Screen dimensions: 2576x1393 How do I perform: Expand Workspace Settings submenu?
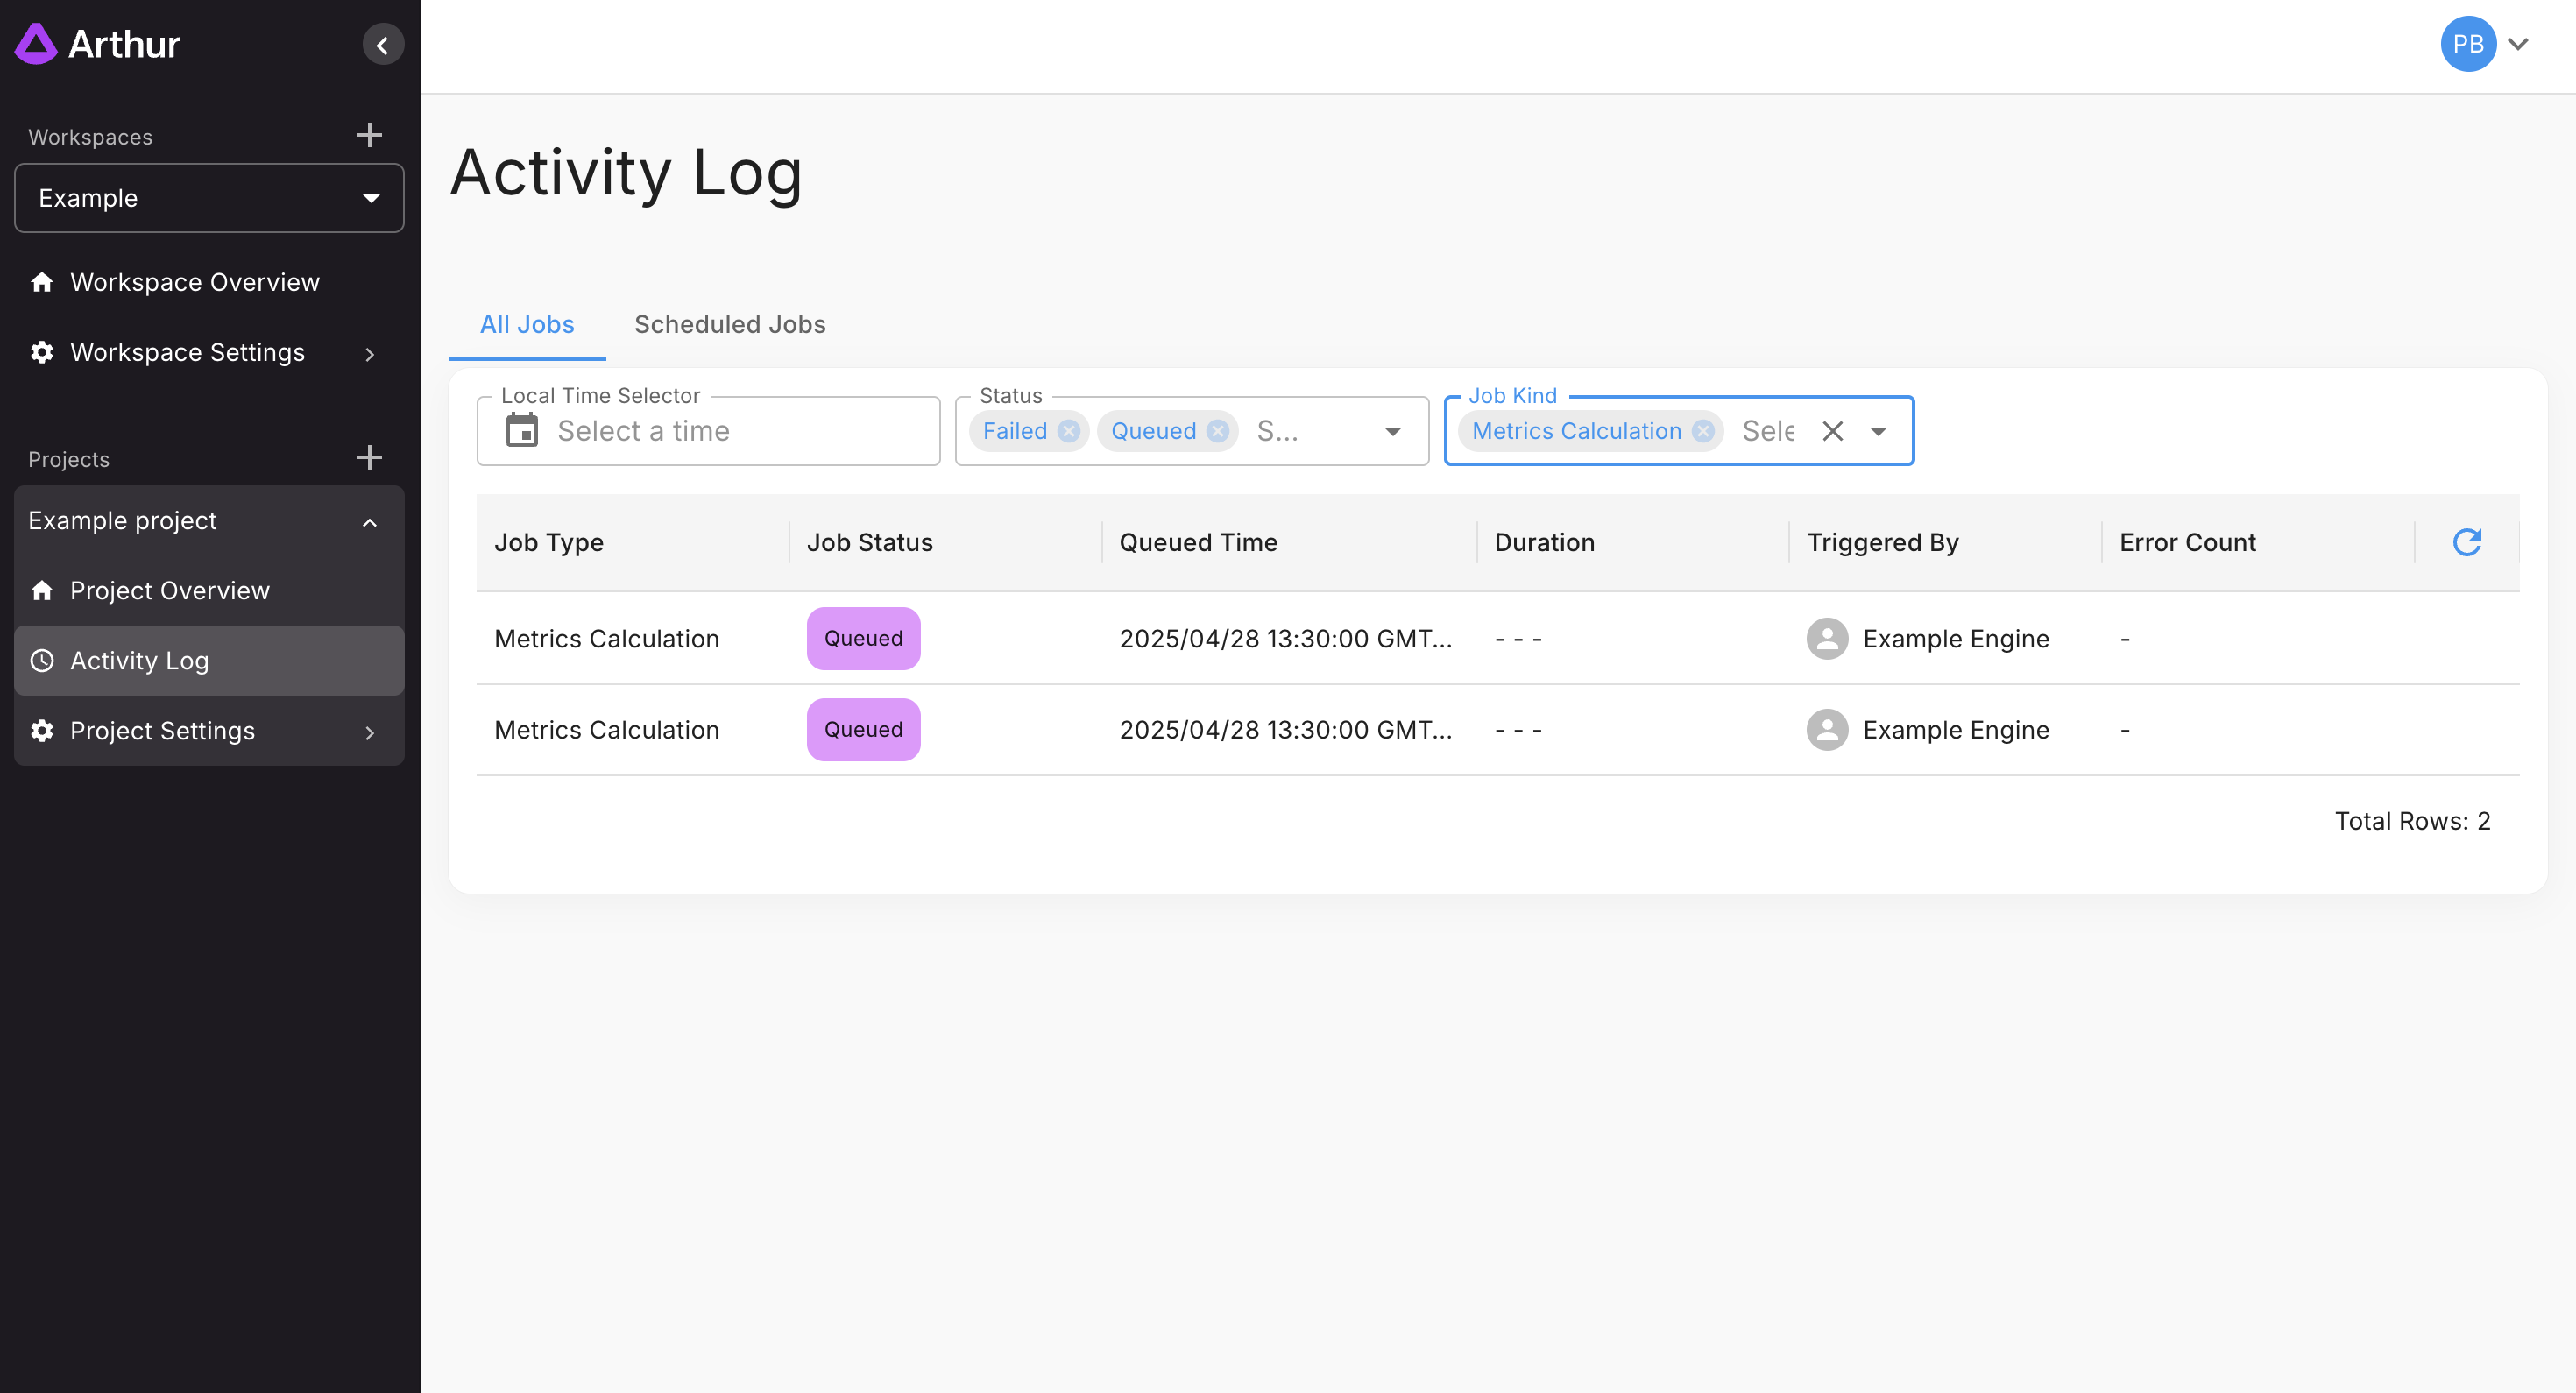[369, 354]
